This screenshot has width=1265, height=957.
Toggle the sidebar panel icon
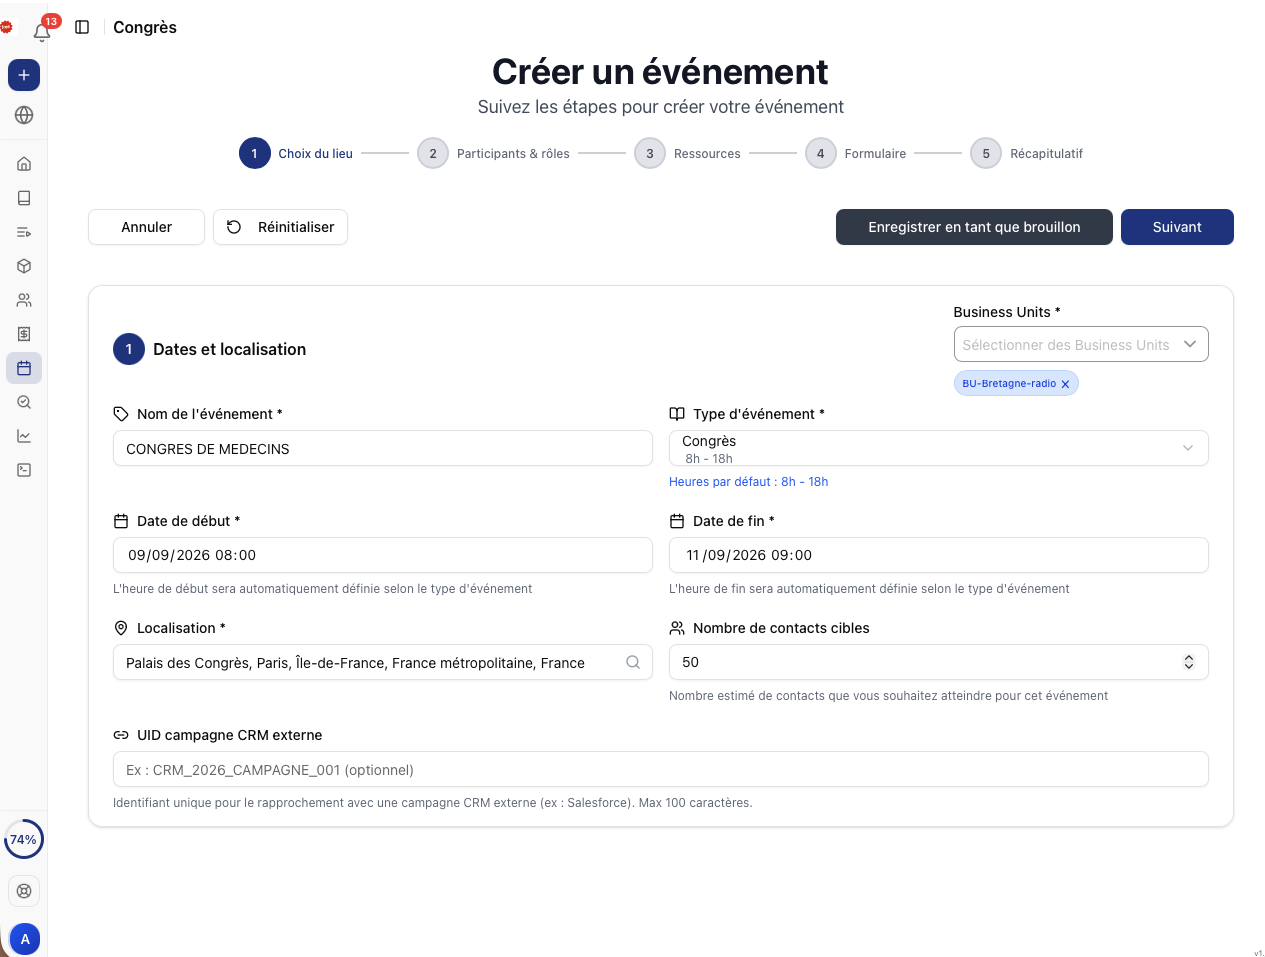coord(82,27)
